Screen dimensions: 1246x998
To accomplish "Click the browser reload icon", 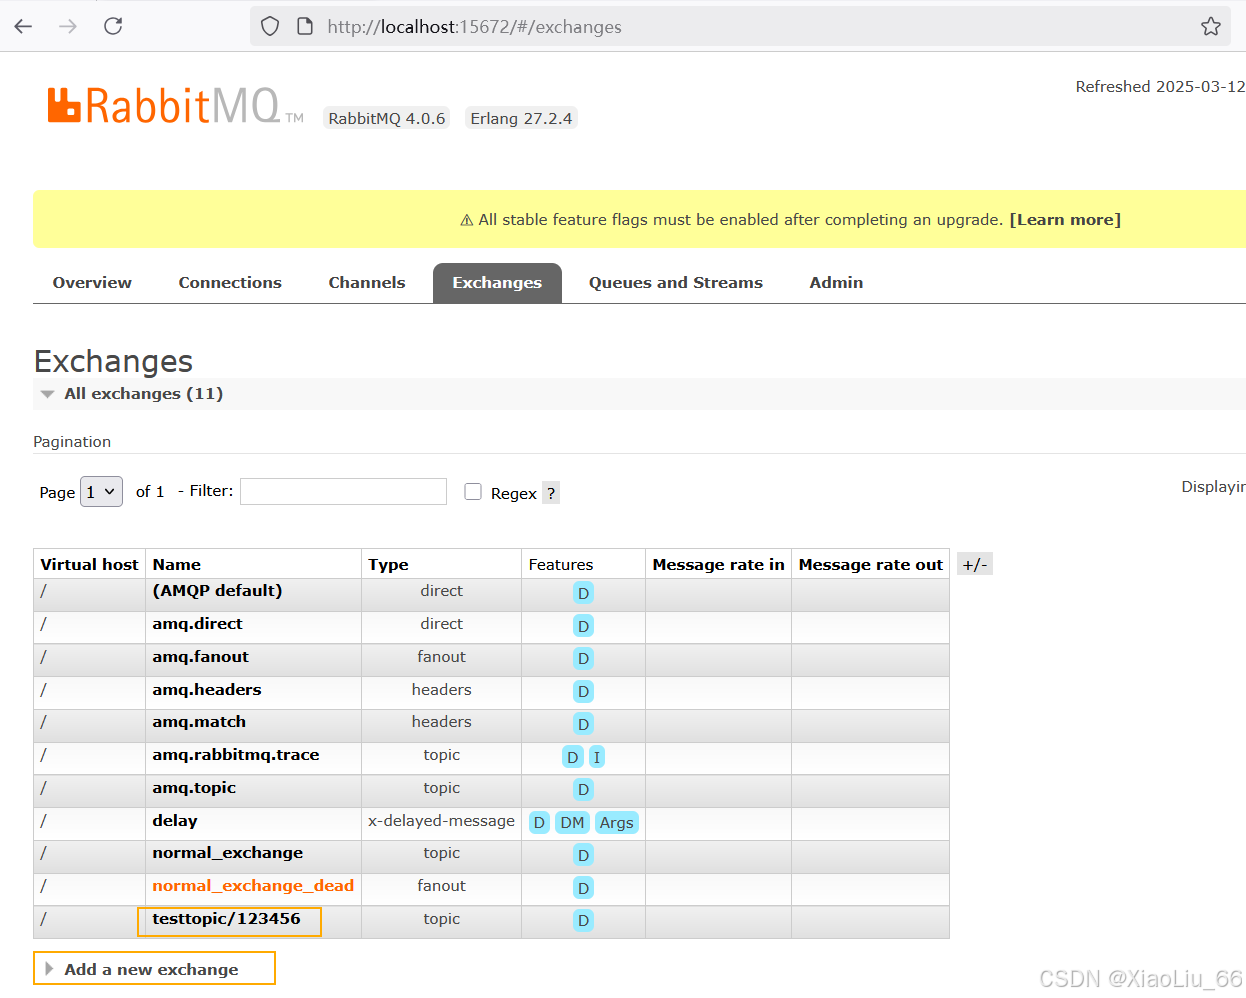I will [113, 26].
